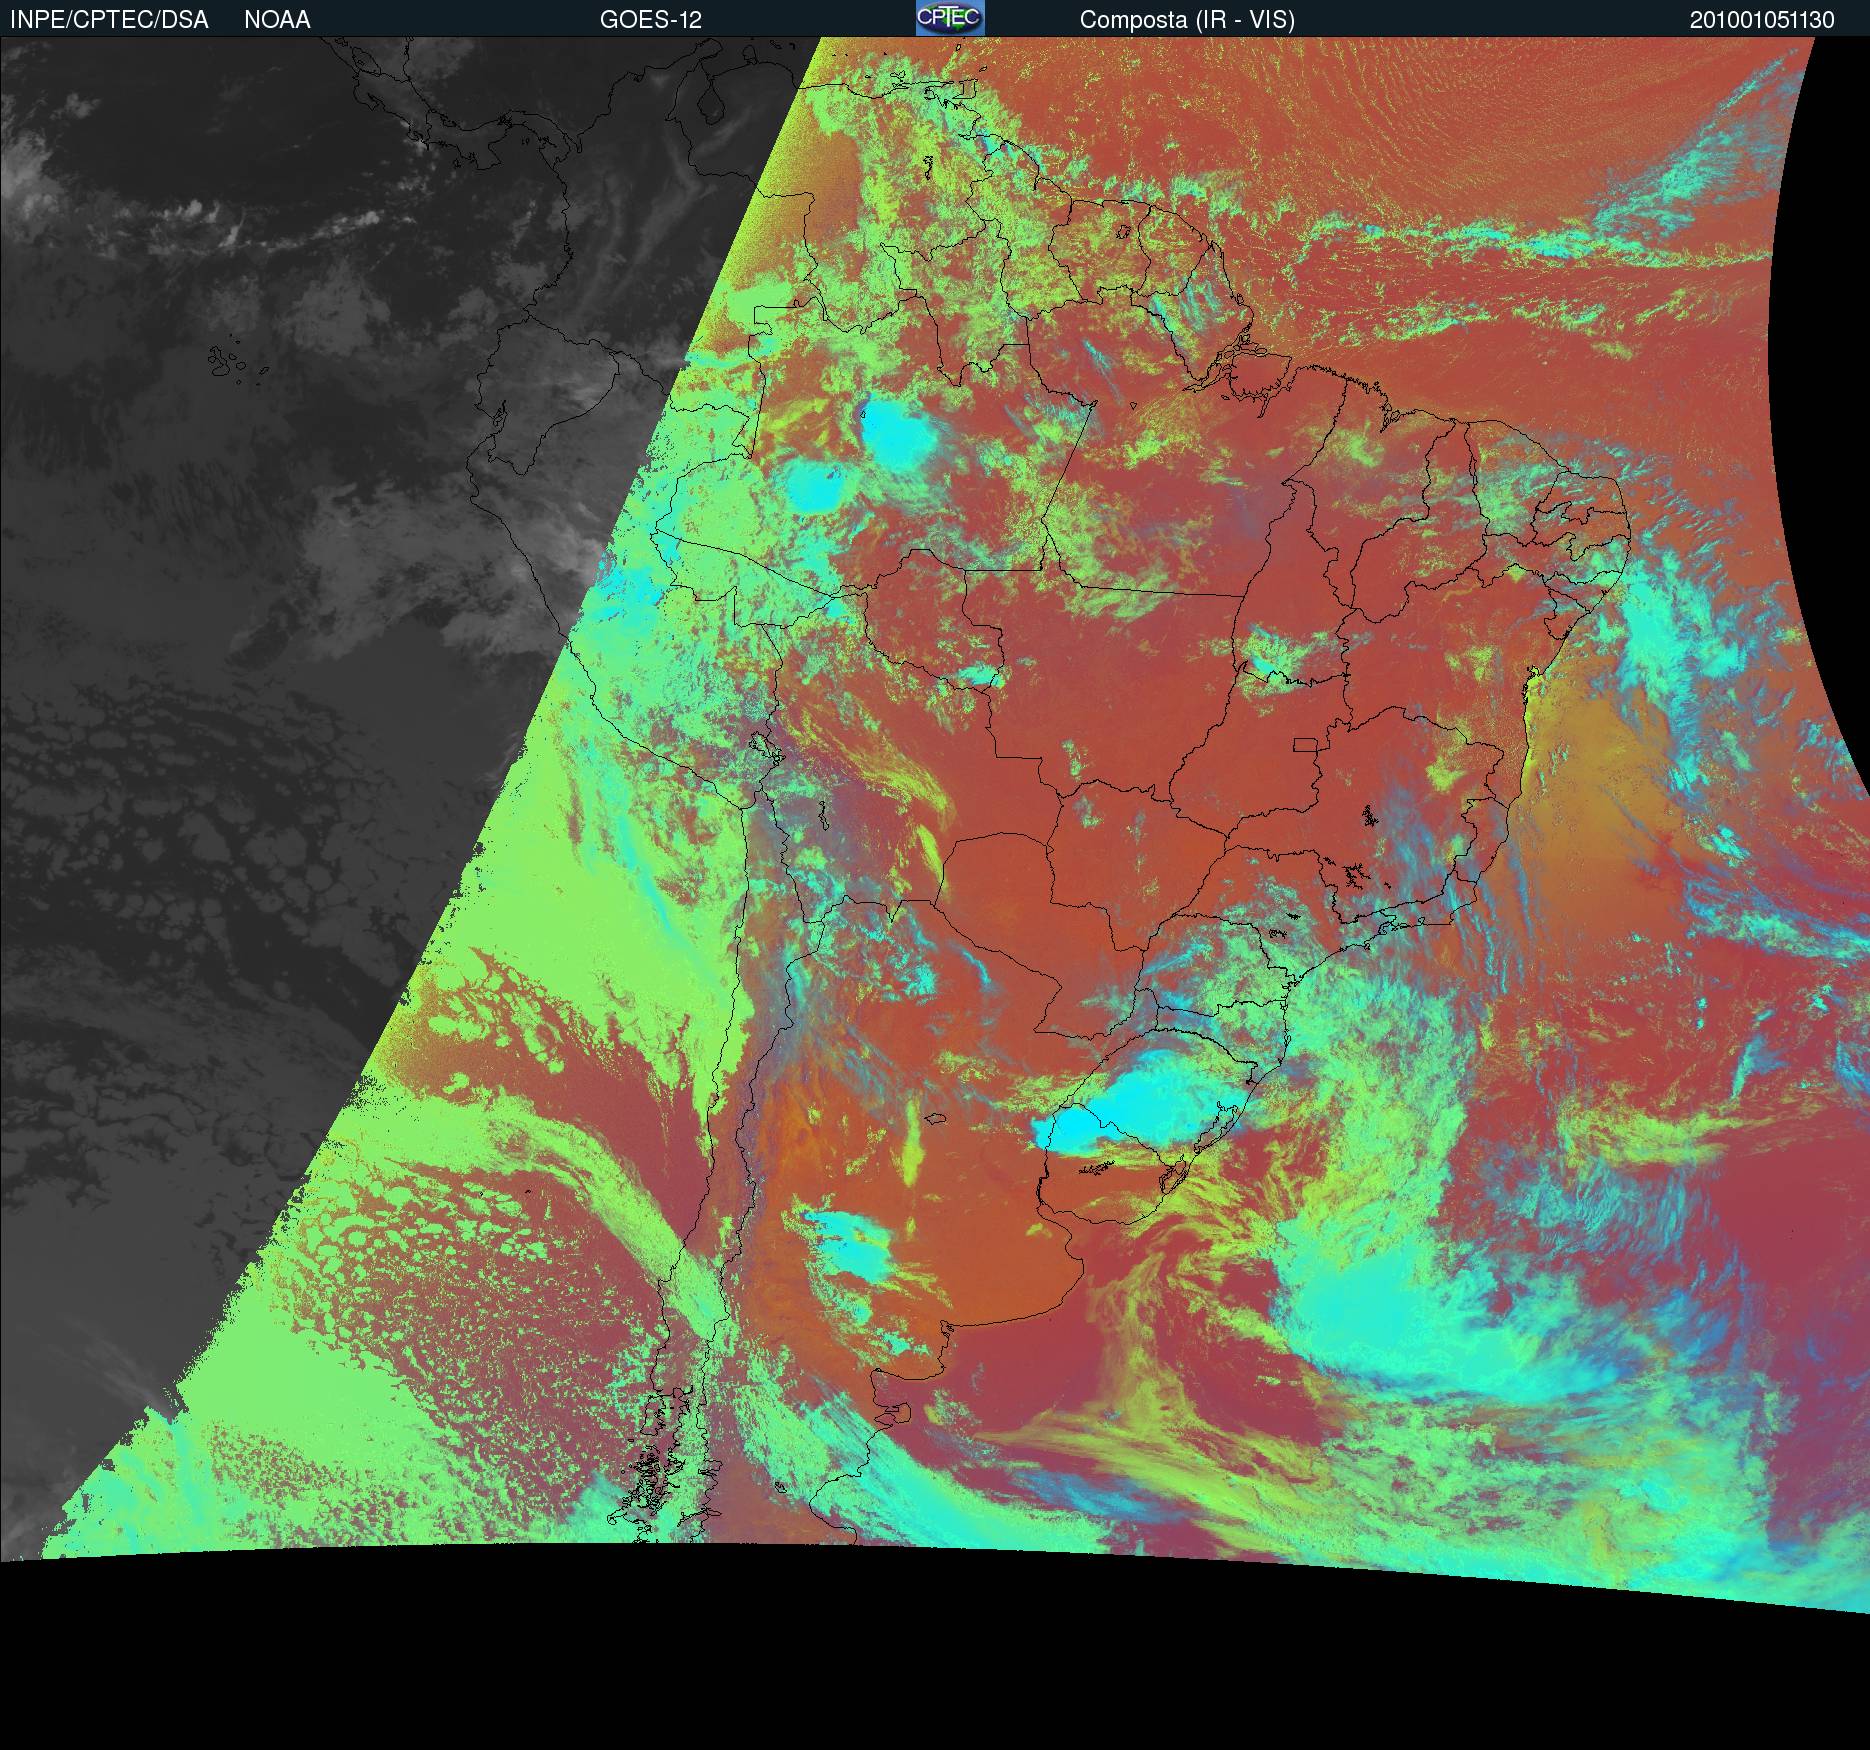The height and width of the screenshot is (1750, 1870).
Task: Click the 201001051130 timestamp
Action: 1762,20
